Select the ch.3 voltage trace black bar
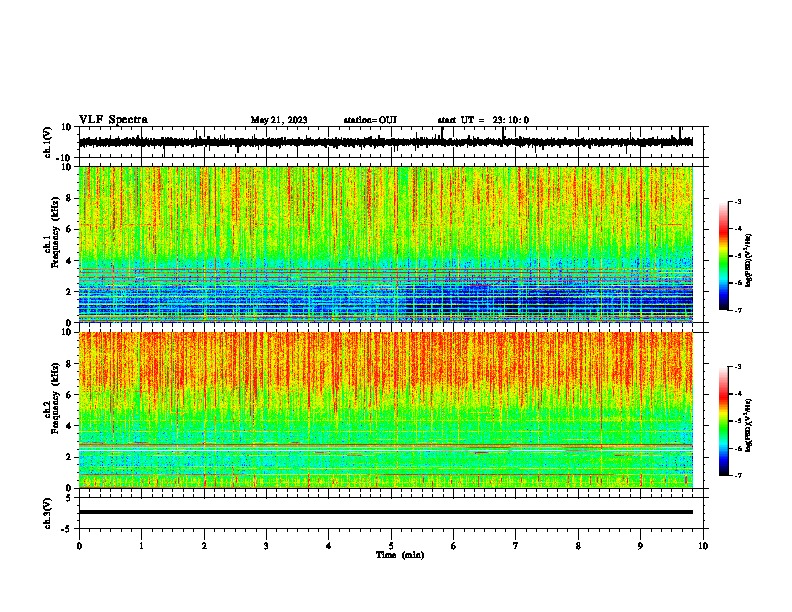This screenshot has width=792, height=612. pos(386,512)
